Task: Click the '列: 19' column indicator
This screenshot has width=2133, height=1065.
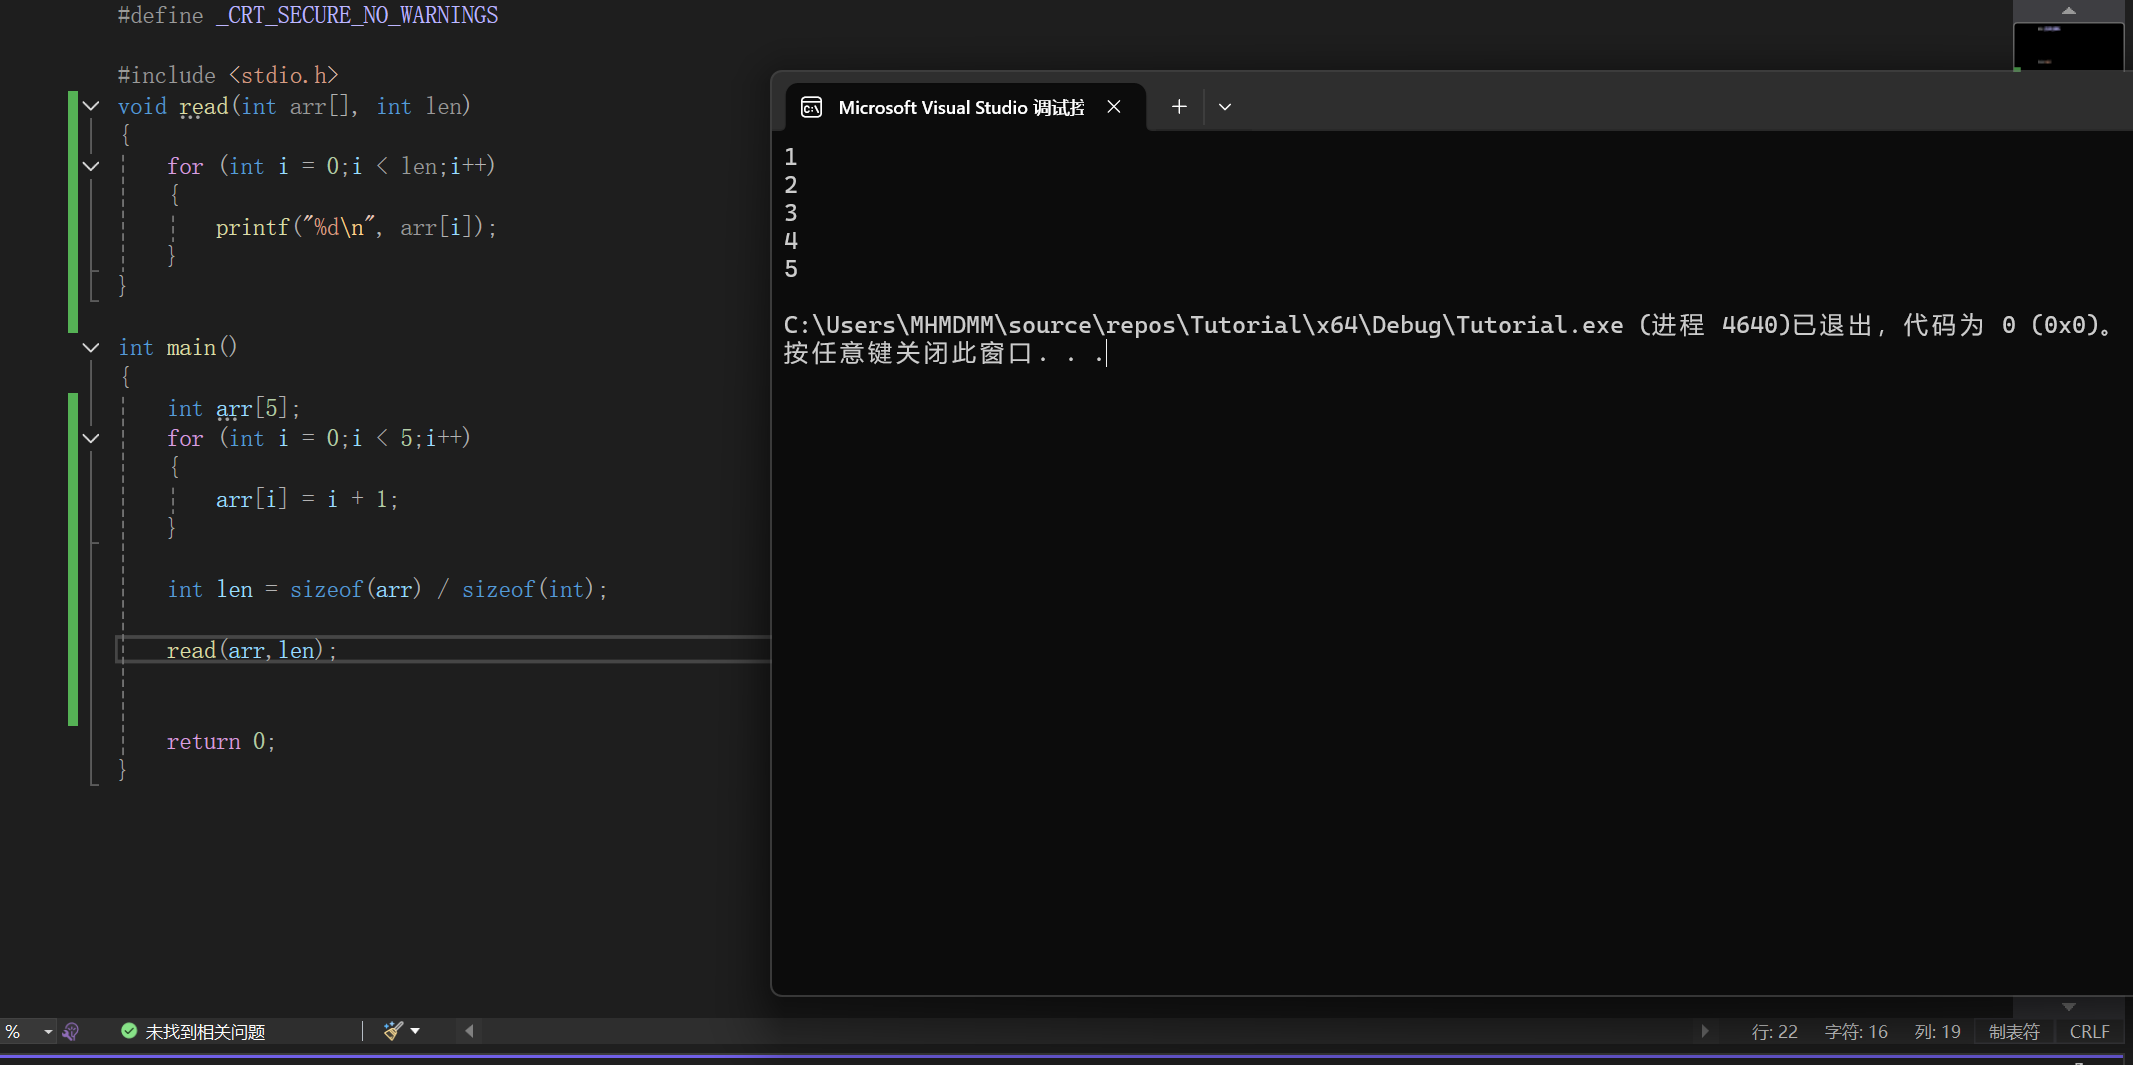Action: (1937, 1031)
